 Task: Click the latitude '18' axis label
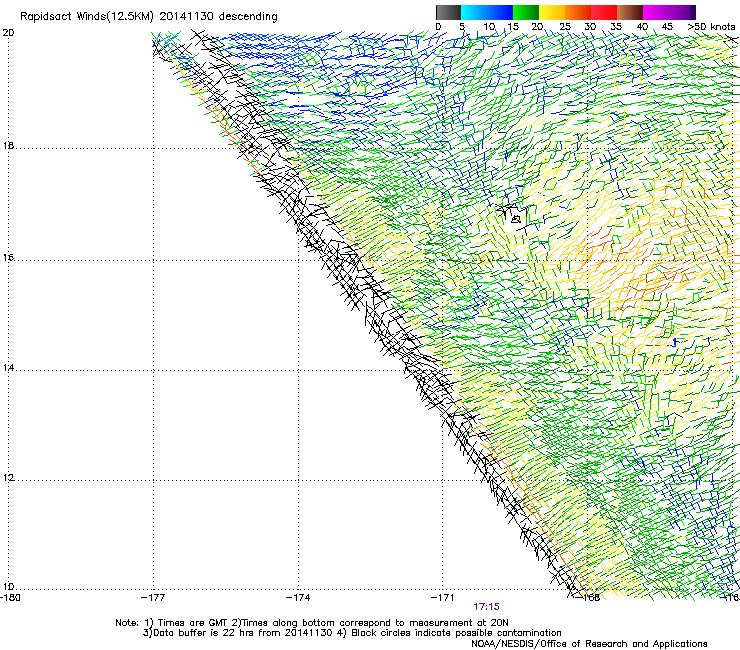(8, 145)
